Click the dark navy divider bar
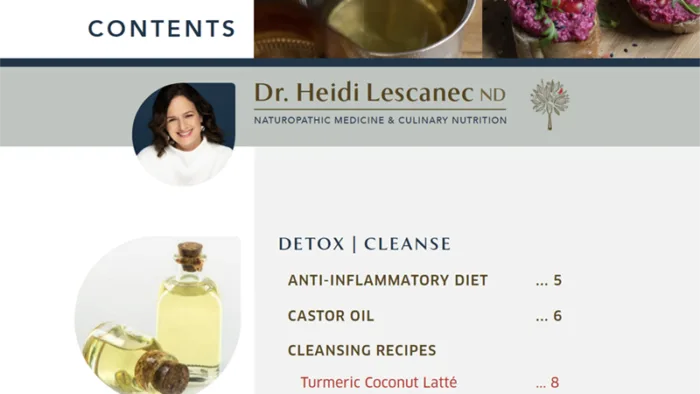Viewport: 700px width, 394px height. click(350, 62)
